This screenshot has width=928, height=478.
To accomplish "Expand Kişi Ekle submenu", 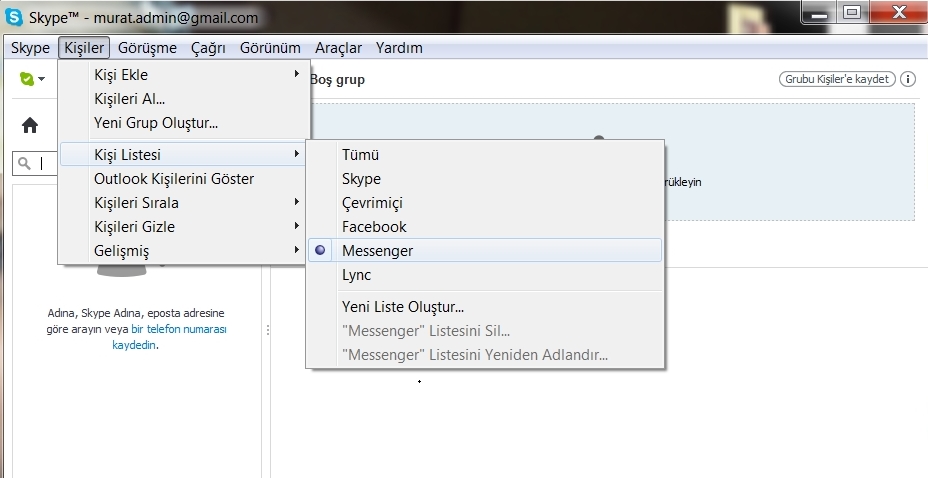I will click(183, 75).
